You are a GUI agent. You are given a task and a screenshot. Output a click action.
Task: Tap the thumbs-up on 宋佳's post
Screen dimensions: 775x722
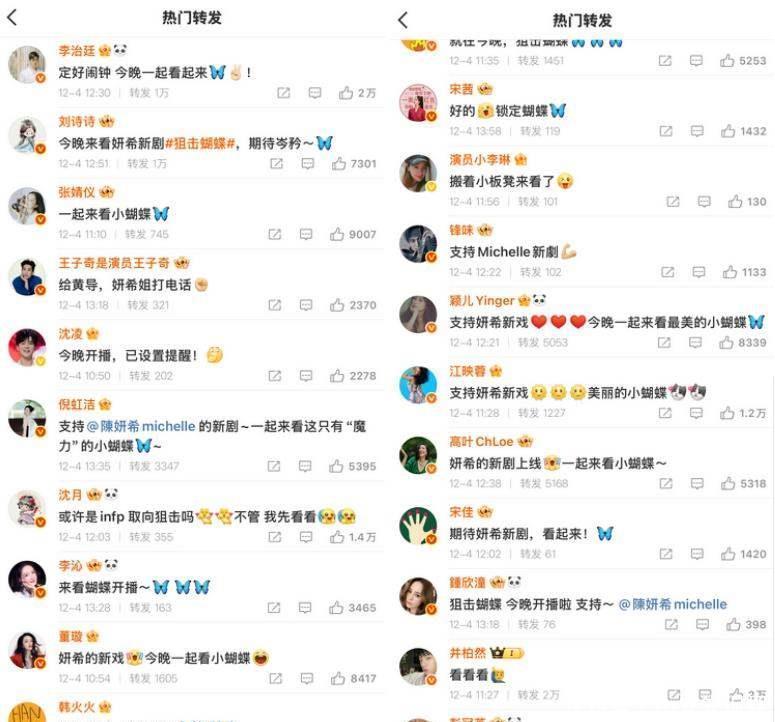728,554
